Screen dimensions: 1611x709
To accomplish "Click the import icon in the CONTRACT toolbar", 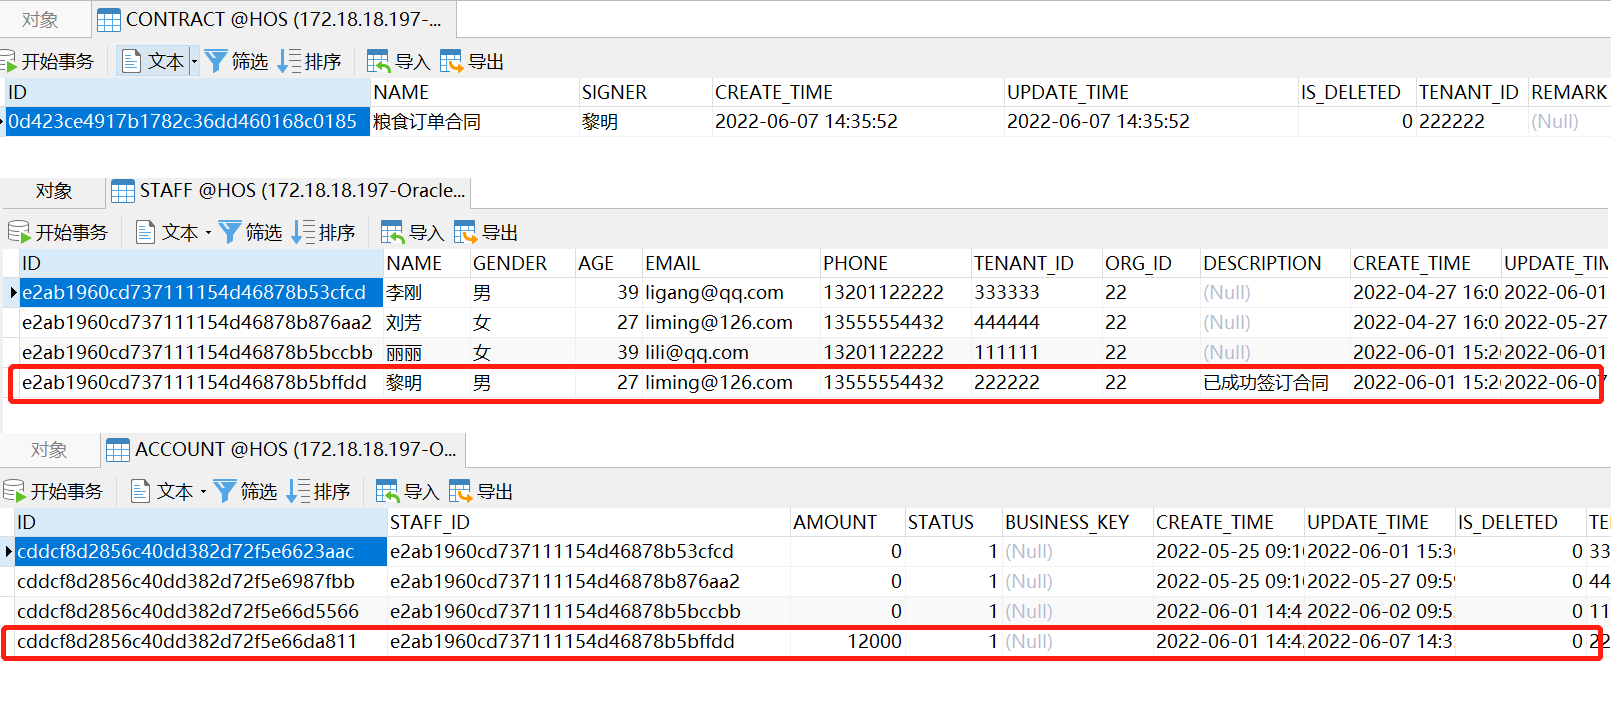I will 378,61.
